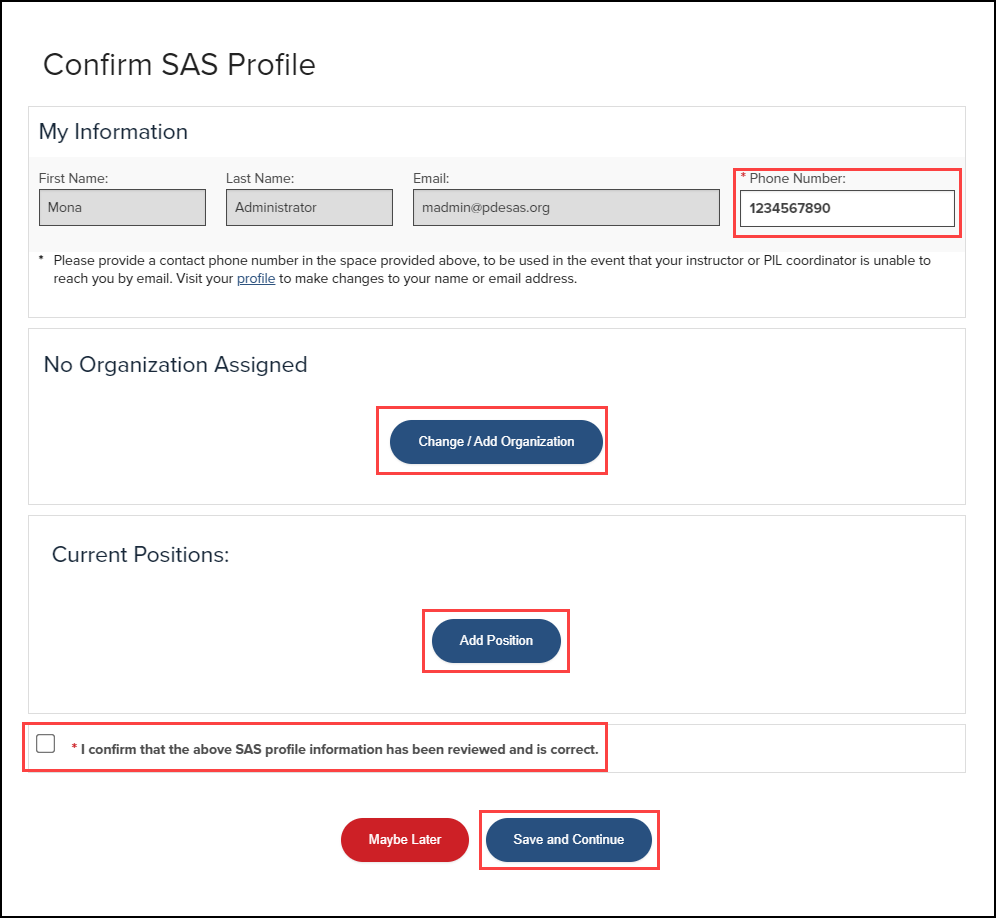The width and height of the screenshot is (996, 918).
Task: Open your profile via the profile link
Action: point(255,278)
